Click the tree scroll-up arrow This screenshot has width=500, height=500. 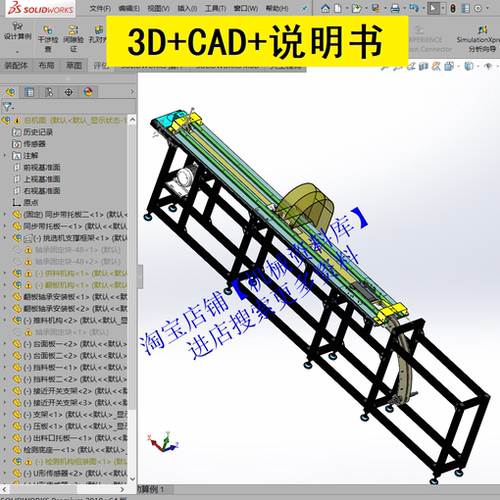tap(132, 119)
